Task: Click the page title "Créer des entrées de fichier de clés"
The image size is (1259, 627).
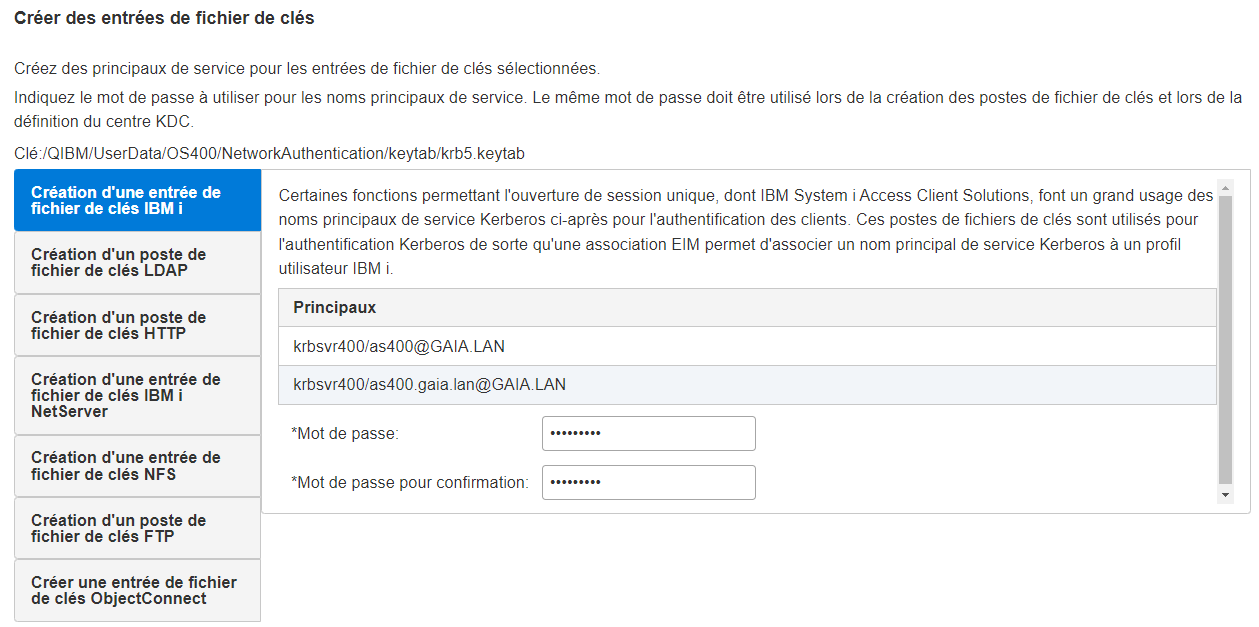Action: 164,19
